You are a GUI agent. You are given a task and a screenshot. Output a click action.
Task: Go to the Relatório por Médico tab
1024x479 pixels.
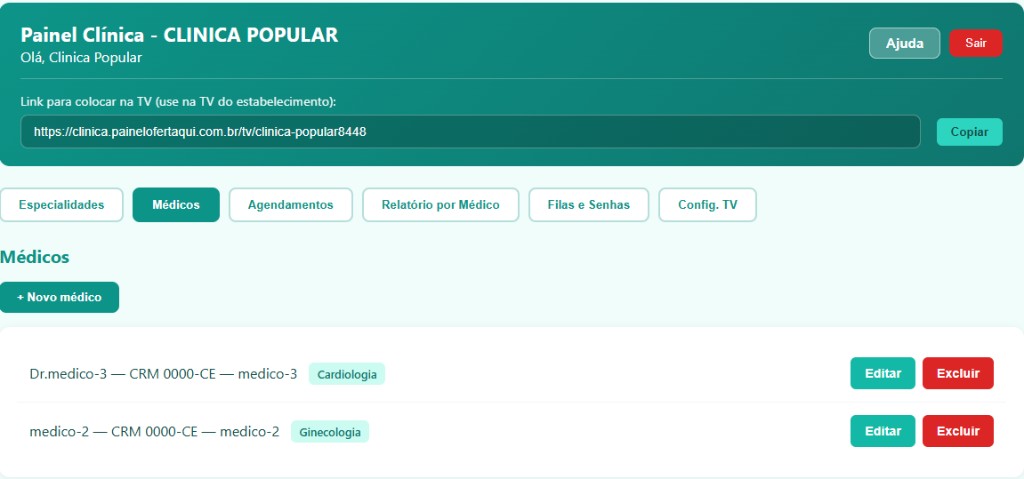click(x=440, y=205)
